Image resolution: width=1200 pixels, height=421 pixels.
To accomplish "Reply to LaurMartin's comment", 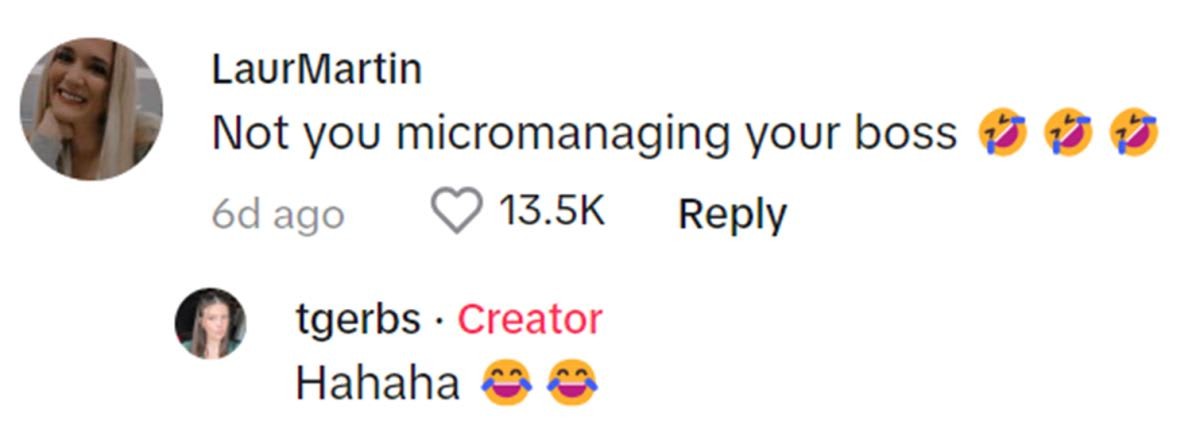I will coord(732,213).
